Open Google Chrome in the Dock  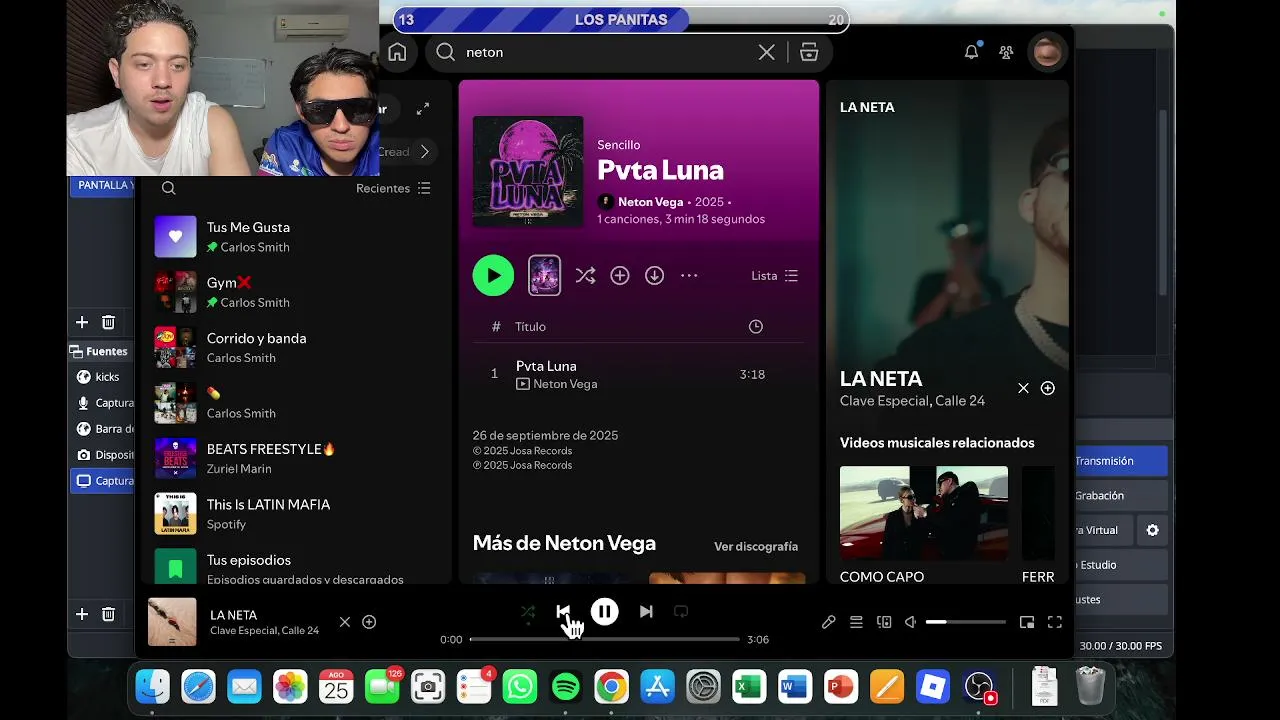(611, 687)
